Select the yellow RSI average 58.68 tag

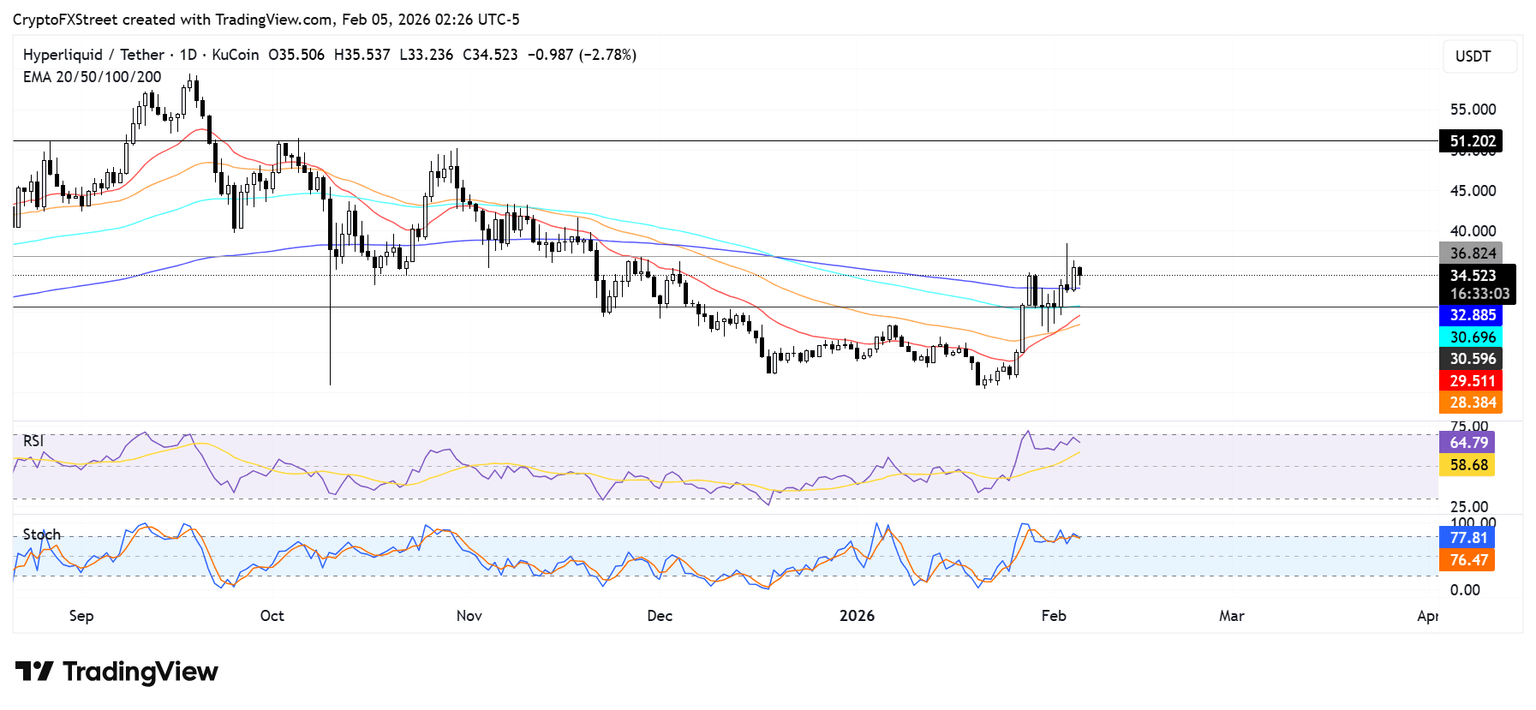[1466, 465]
